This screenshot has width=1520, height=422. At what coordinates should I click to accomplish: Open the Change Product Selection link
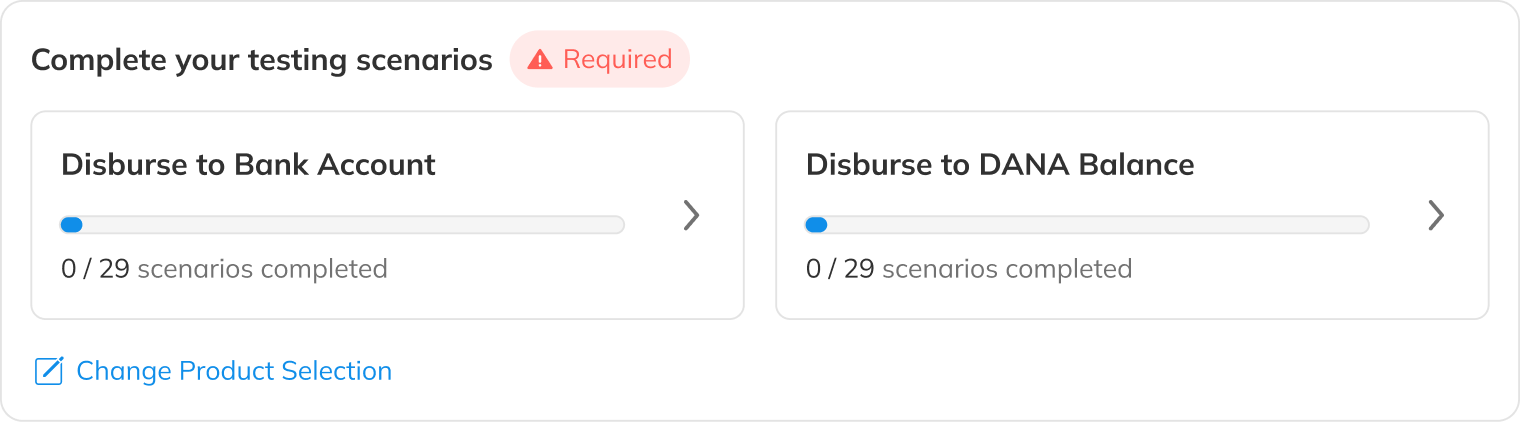point(233,371)
